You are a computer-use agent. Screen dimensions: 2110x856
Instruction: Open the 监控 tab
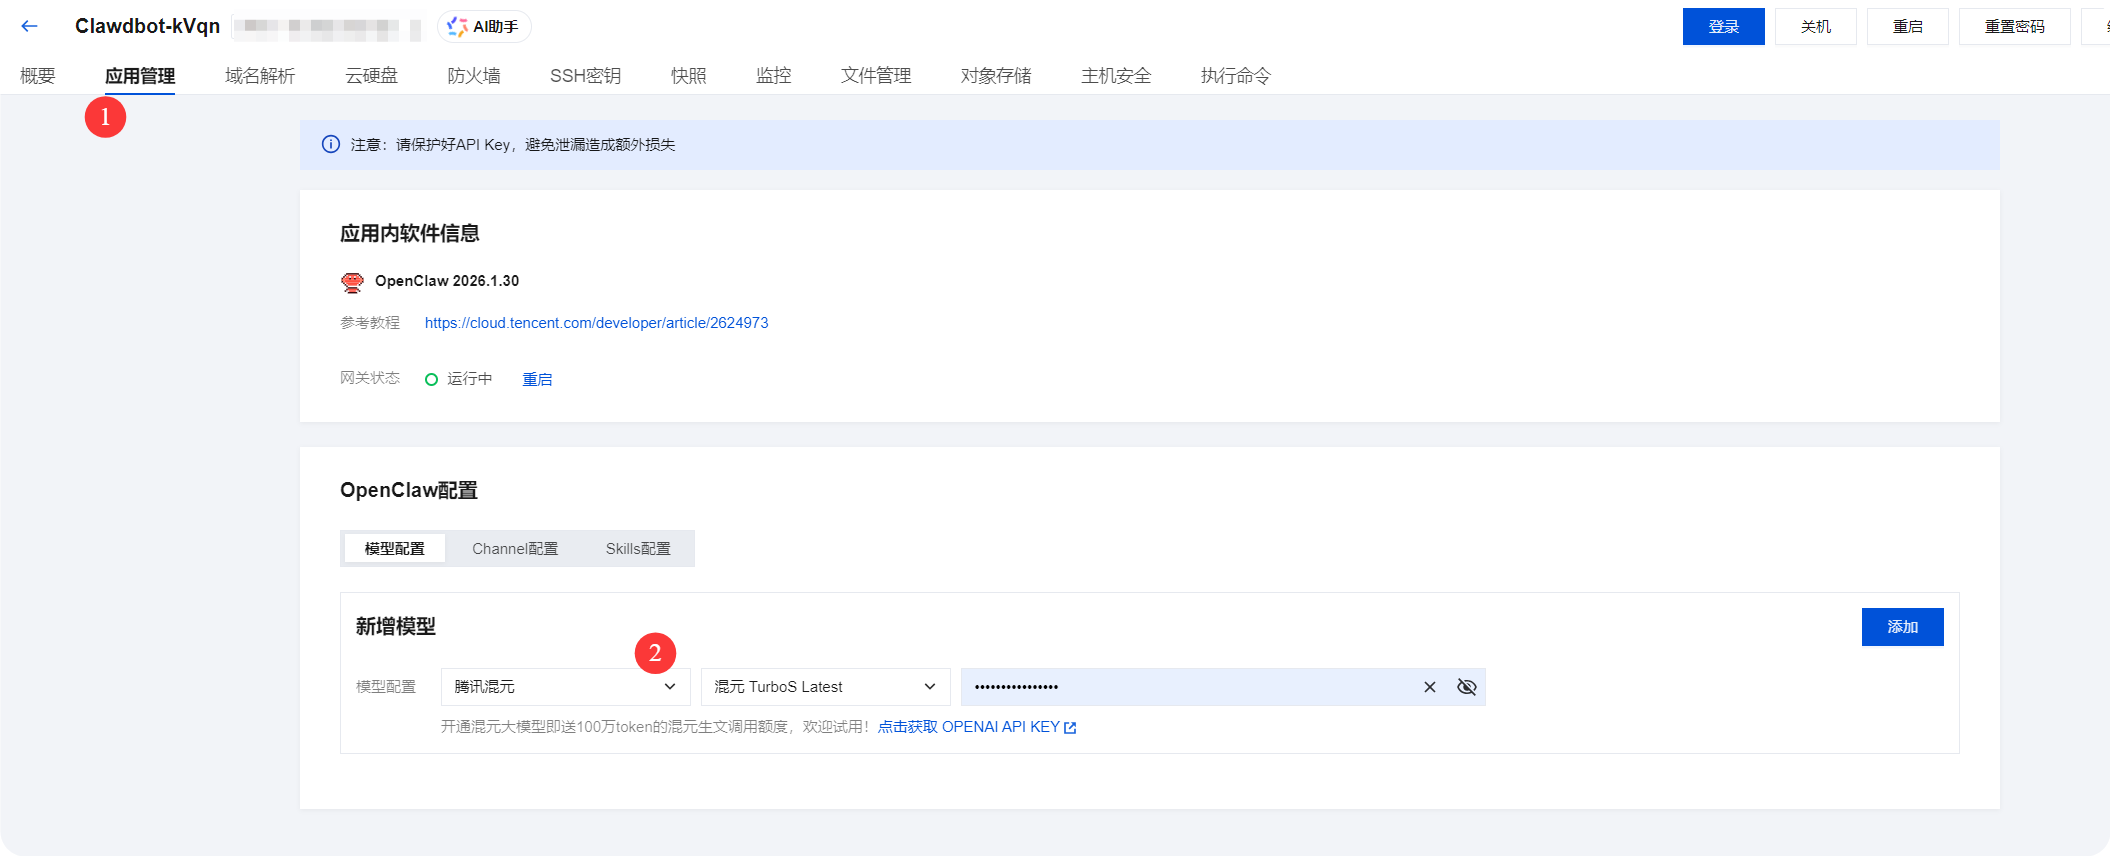[x=773, y=76]
